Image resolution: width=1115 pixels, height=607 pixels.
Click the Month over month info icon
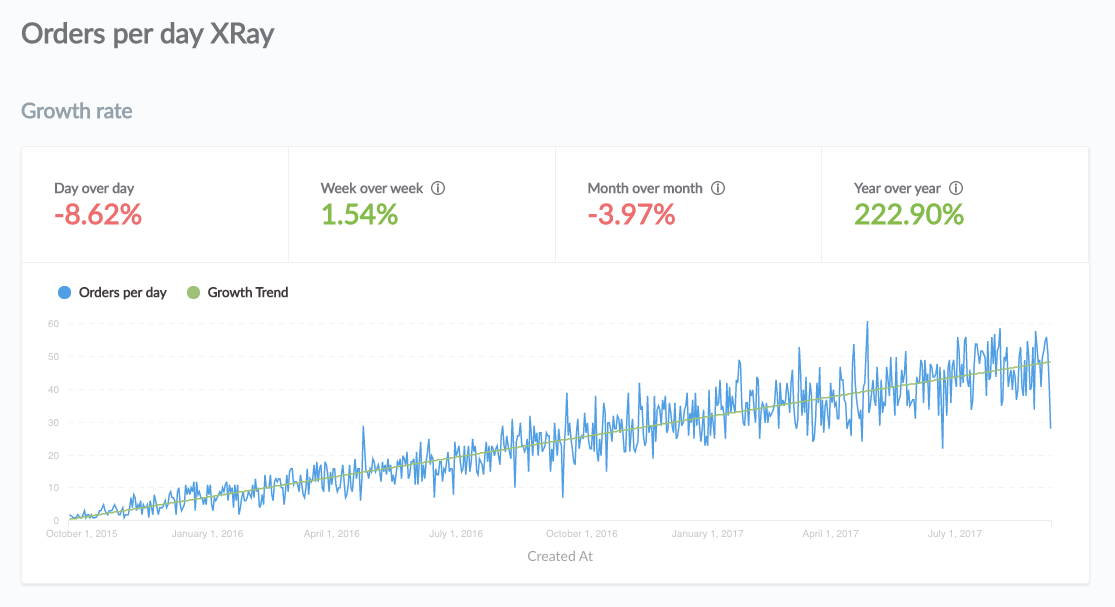pos(718,188)
